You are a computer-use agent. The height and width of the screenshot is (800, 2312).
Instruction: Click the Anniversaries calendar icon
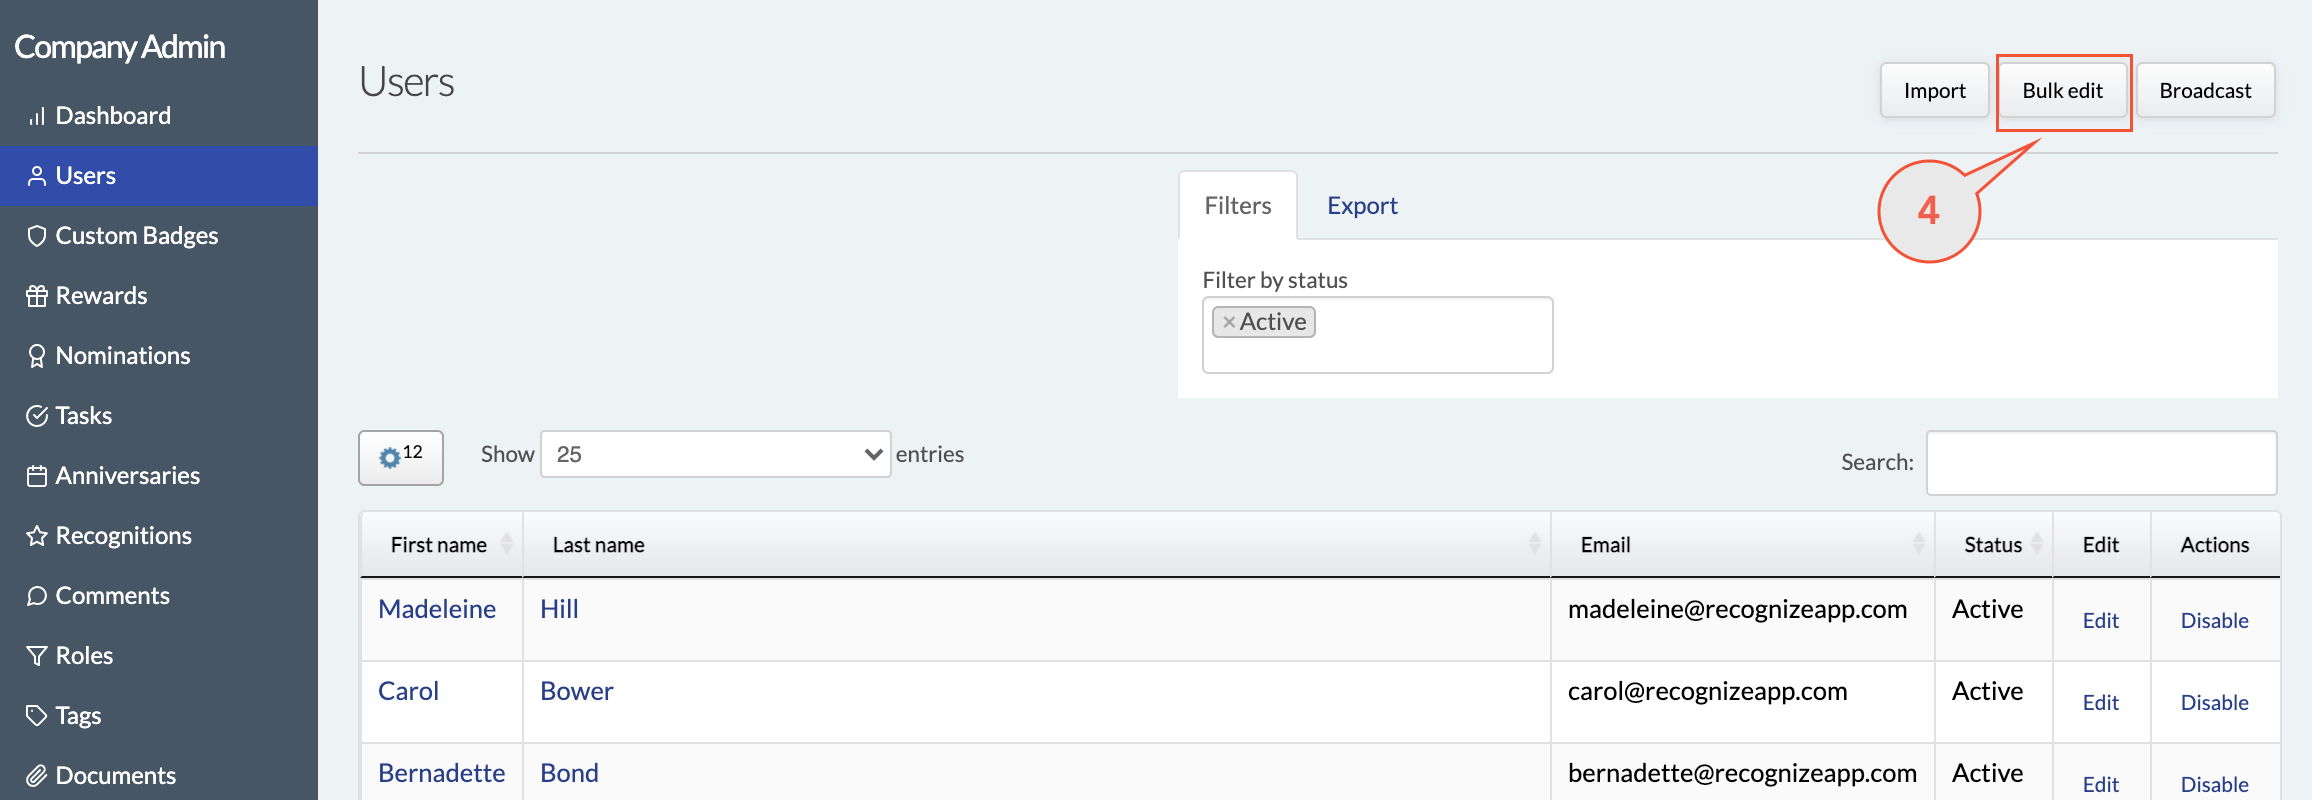37,476
